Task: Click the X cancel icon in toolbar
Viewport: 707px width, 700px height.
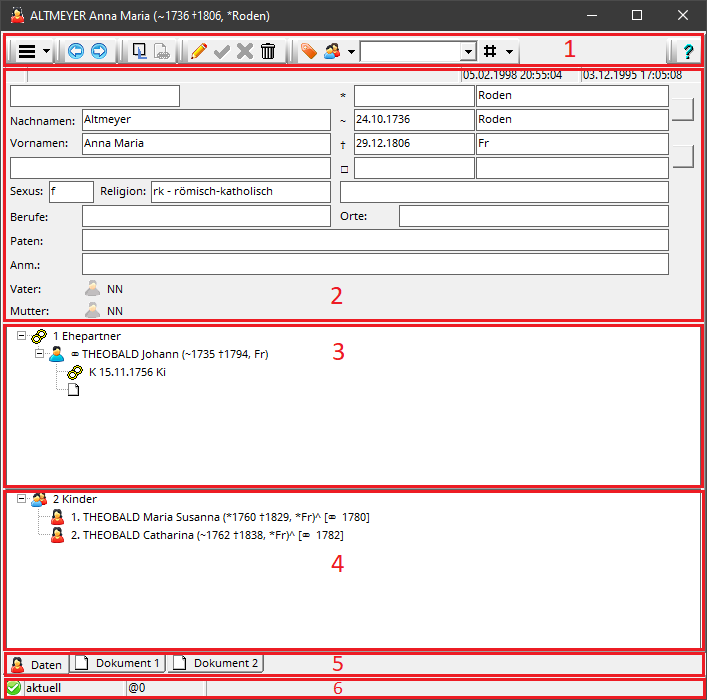Action: click(245, 51)
